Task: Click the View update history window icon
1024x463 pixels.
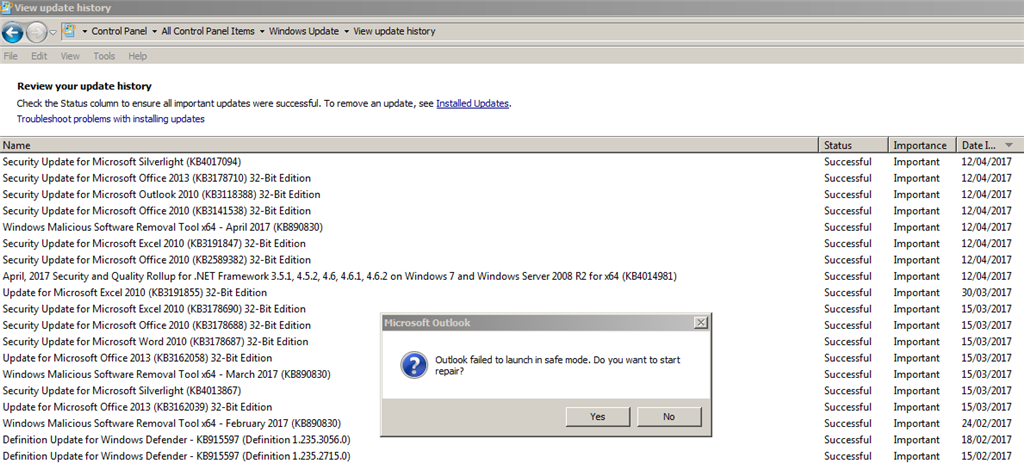Action: tap(7, 8)
